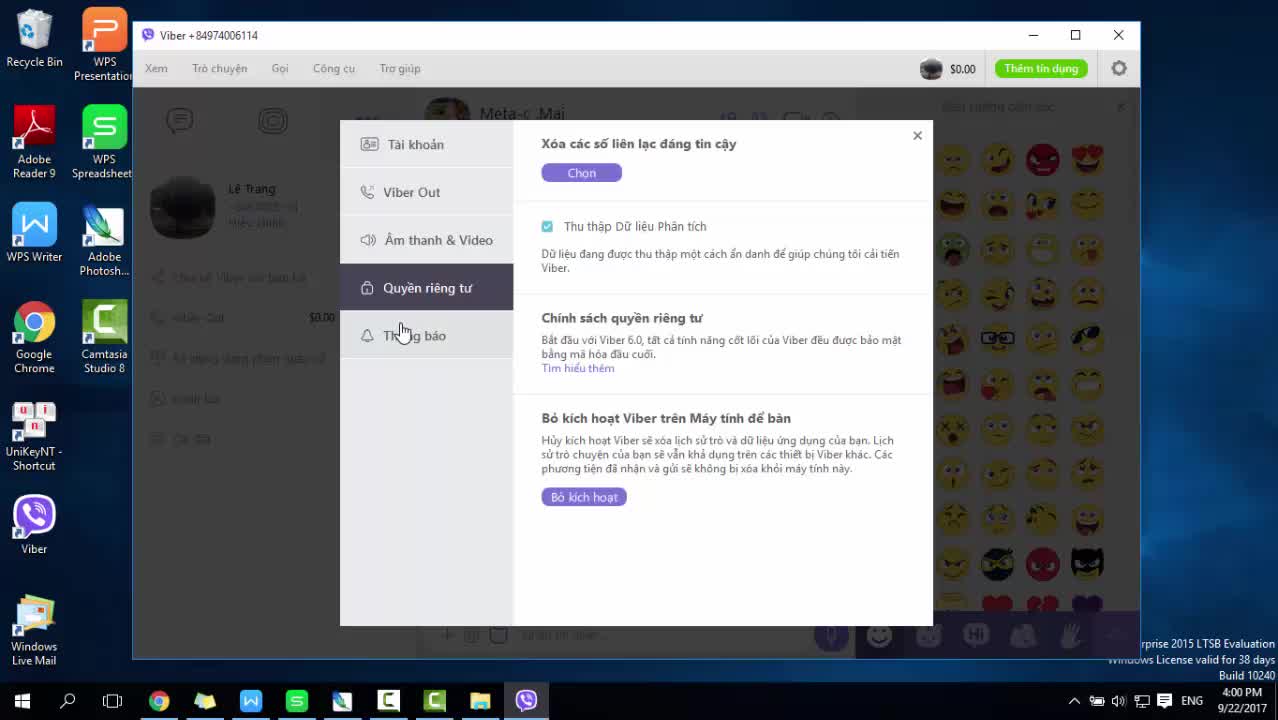The height and width of the screenshot is (720, 1278).
Task: Click the Chọn button
Action: click(581, 173)
